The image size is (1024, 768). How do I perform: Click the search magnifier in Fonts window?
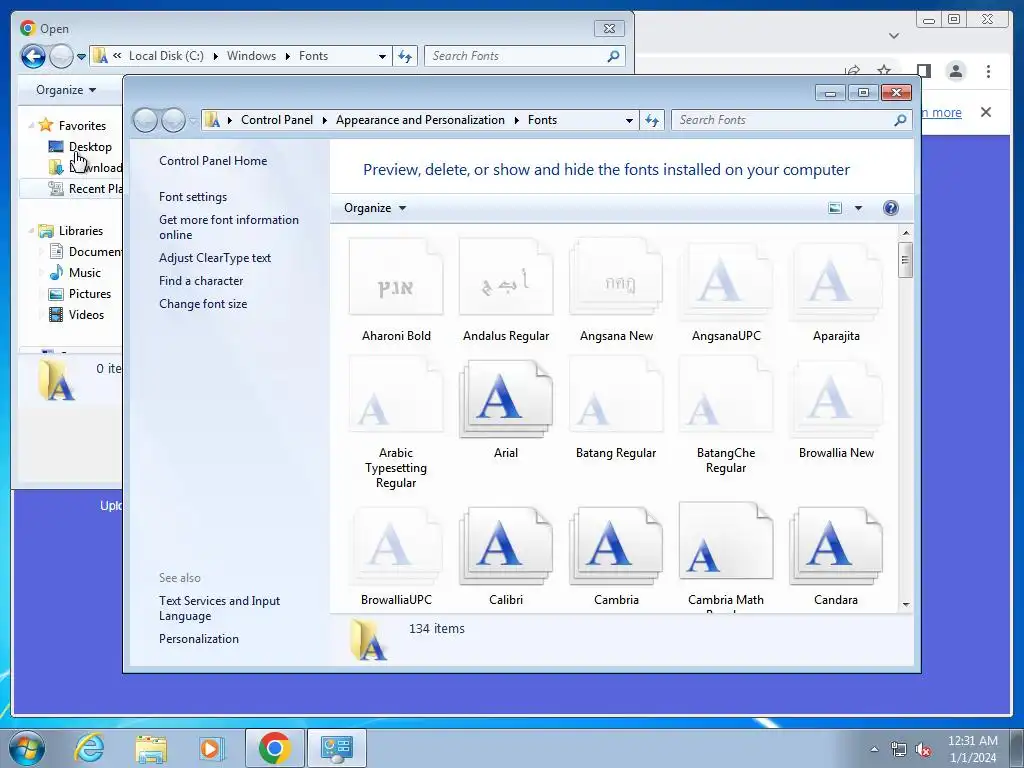coord(900,120)
